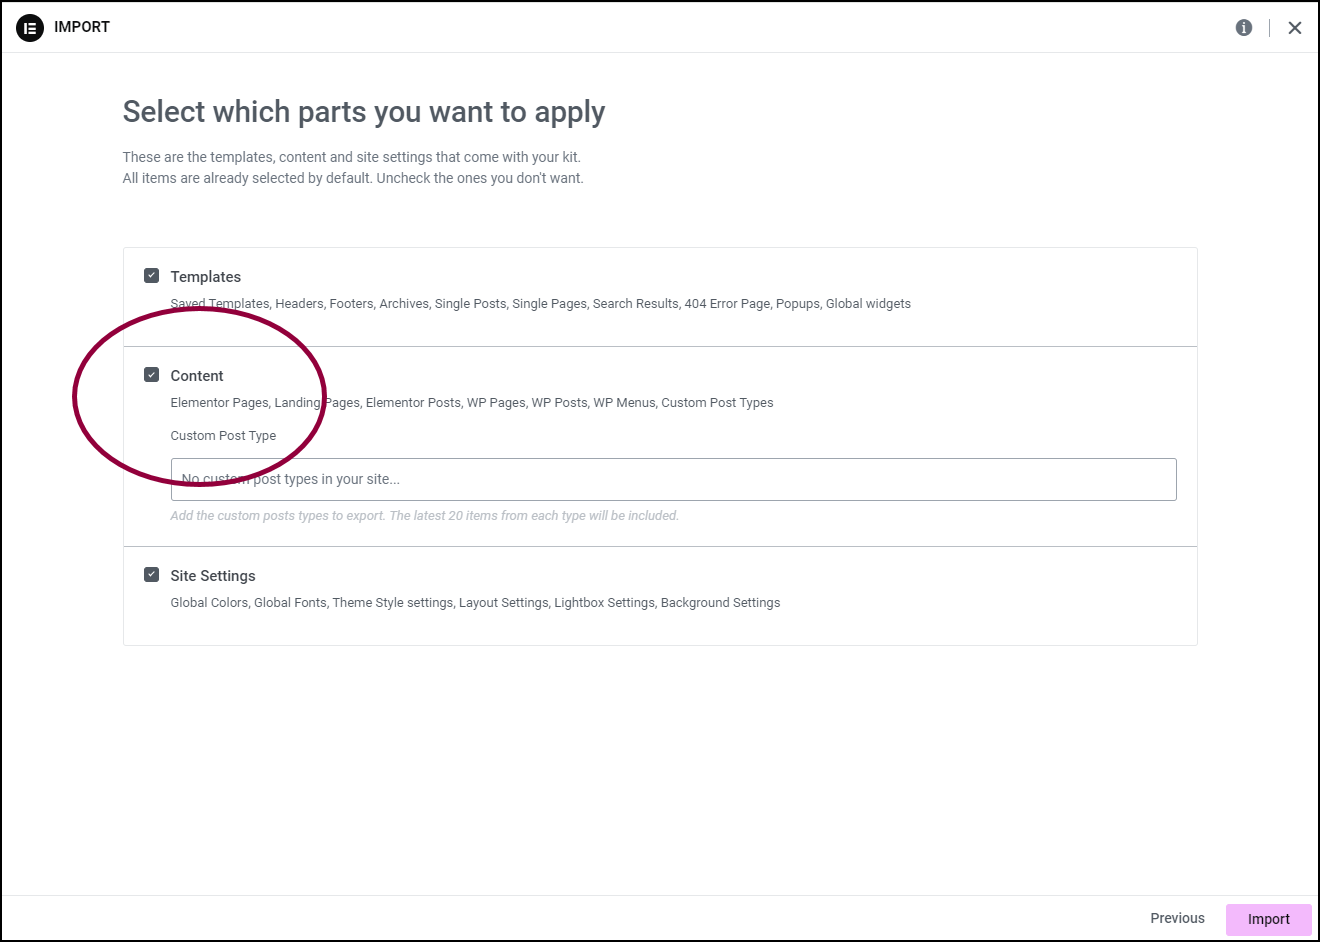
Task: Uncheck the Content checkbox
Action: coord(152,374)
